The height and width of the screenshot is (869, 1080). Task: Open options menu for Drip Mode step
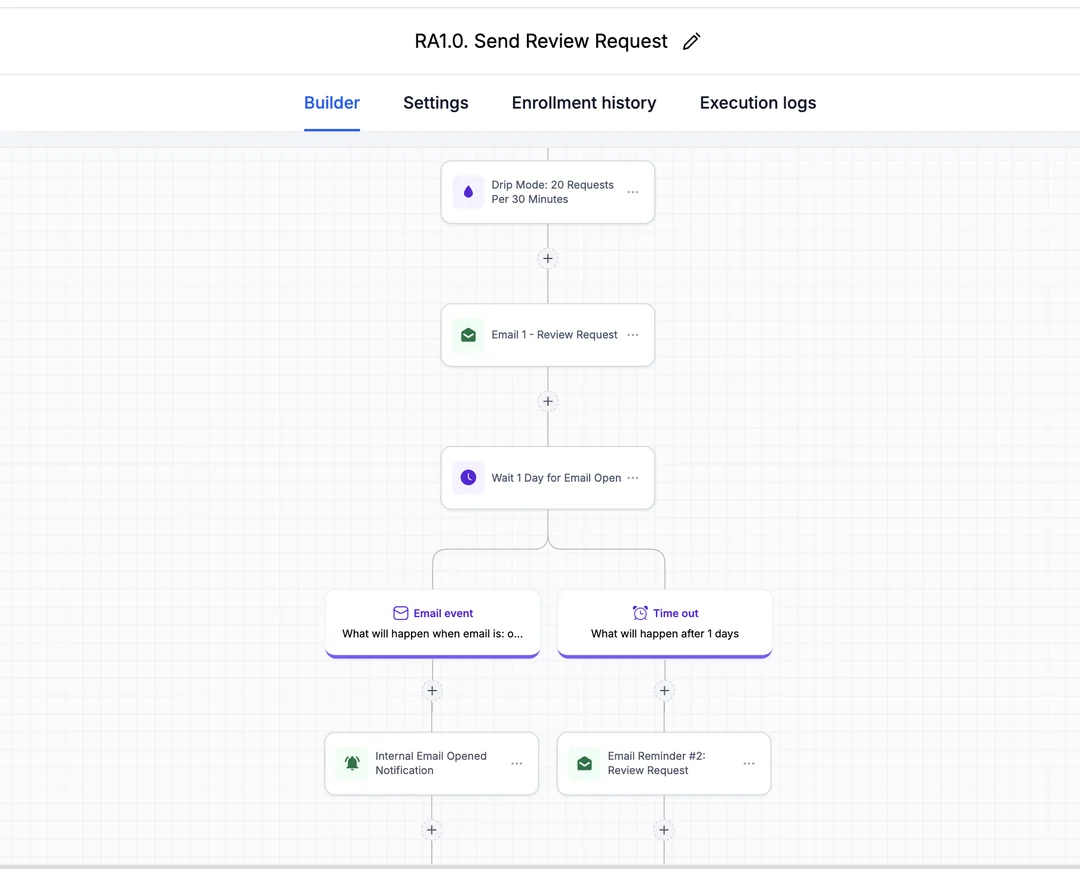click(x=633, y=192)
